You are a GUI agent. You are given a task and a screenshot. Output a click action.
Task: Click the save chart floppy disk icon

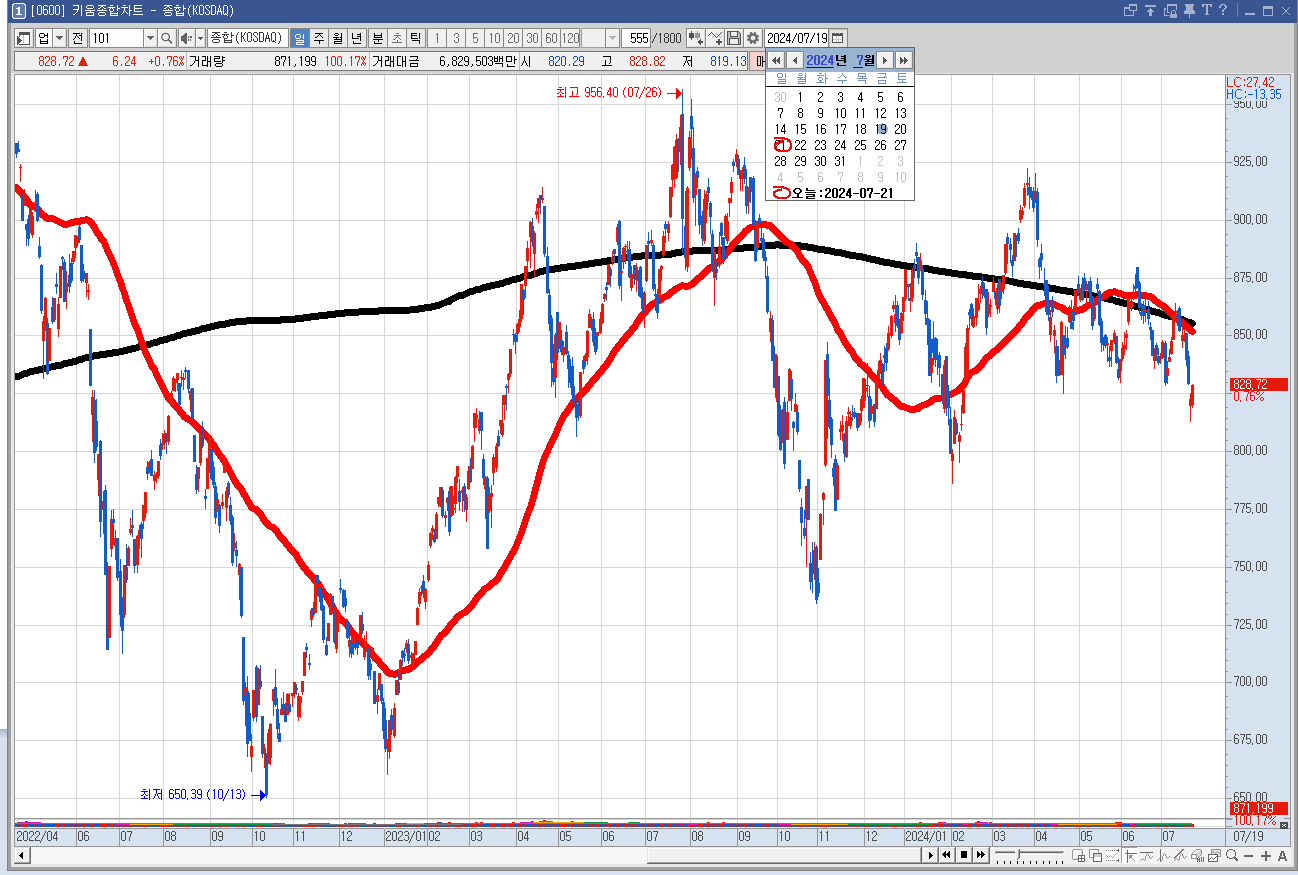734,38
